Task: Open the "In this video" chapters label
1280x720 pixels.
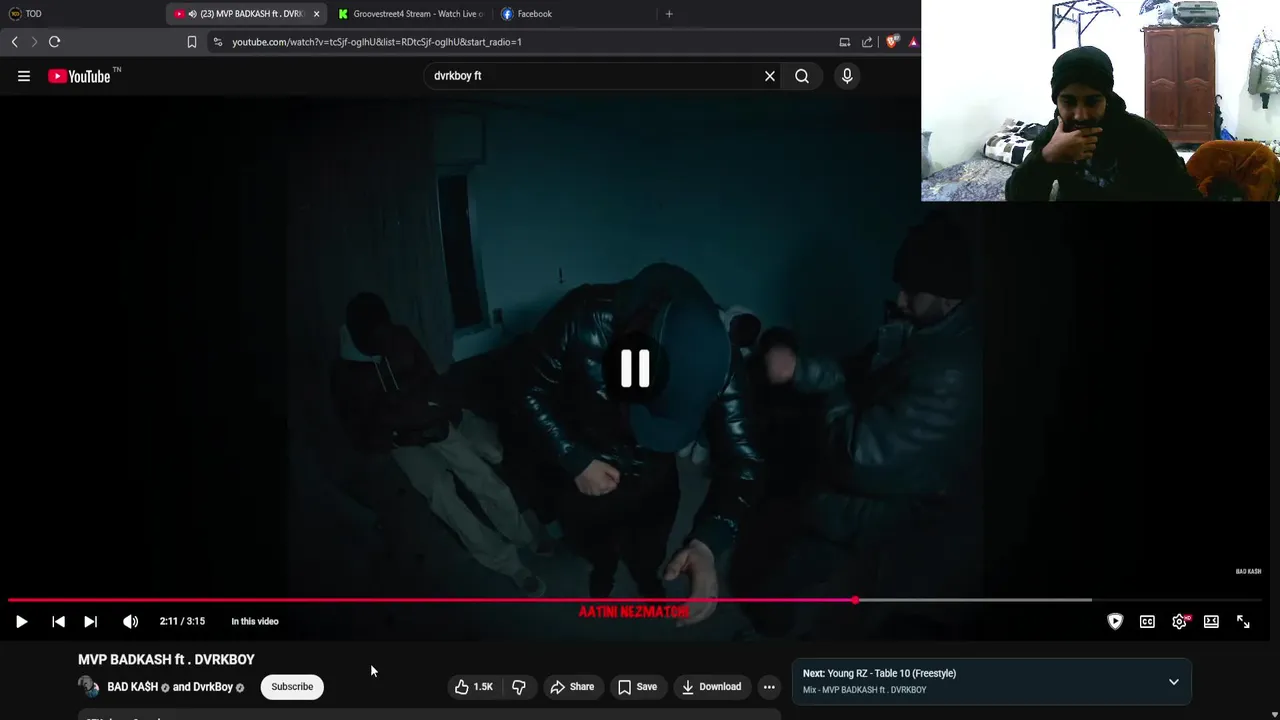Action: [255, 621]
